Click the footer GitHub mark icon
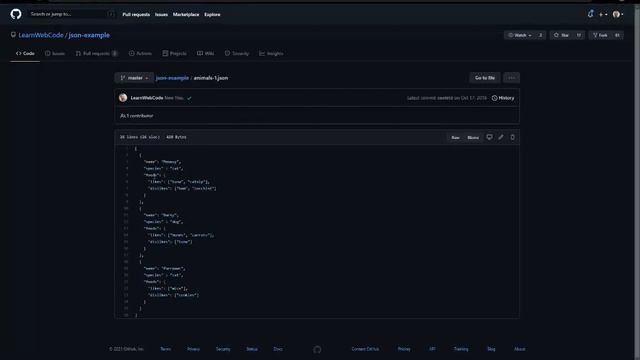 click(x=317, y=349)
